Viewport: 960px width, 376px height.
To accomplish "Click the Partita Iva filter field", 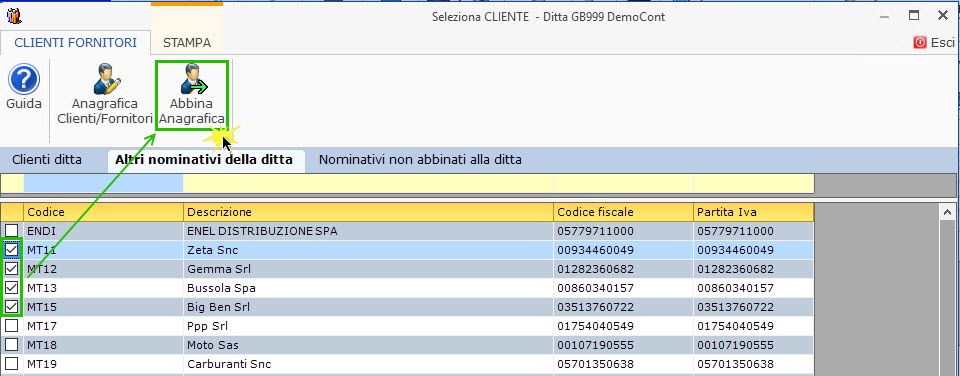I will click(x=753, y=183).
